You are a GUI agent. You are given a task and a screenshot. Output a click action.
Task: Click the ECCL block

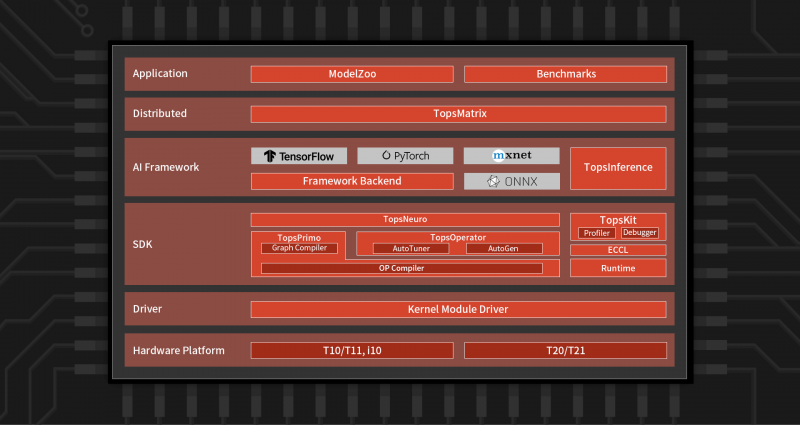pos(618,250)
